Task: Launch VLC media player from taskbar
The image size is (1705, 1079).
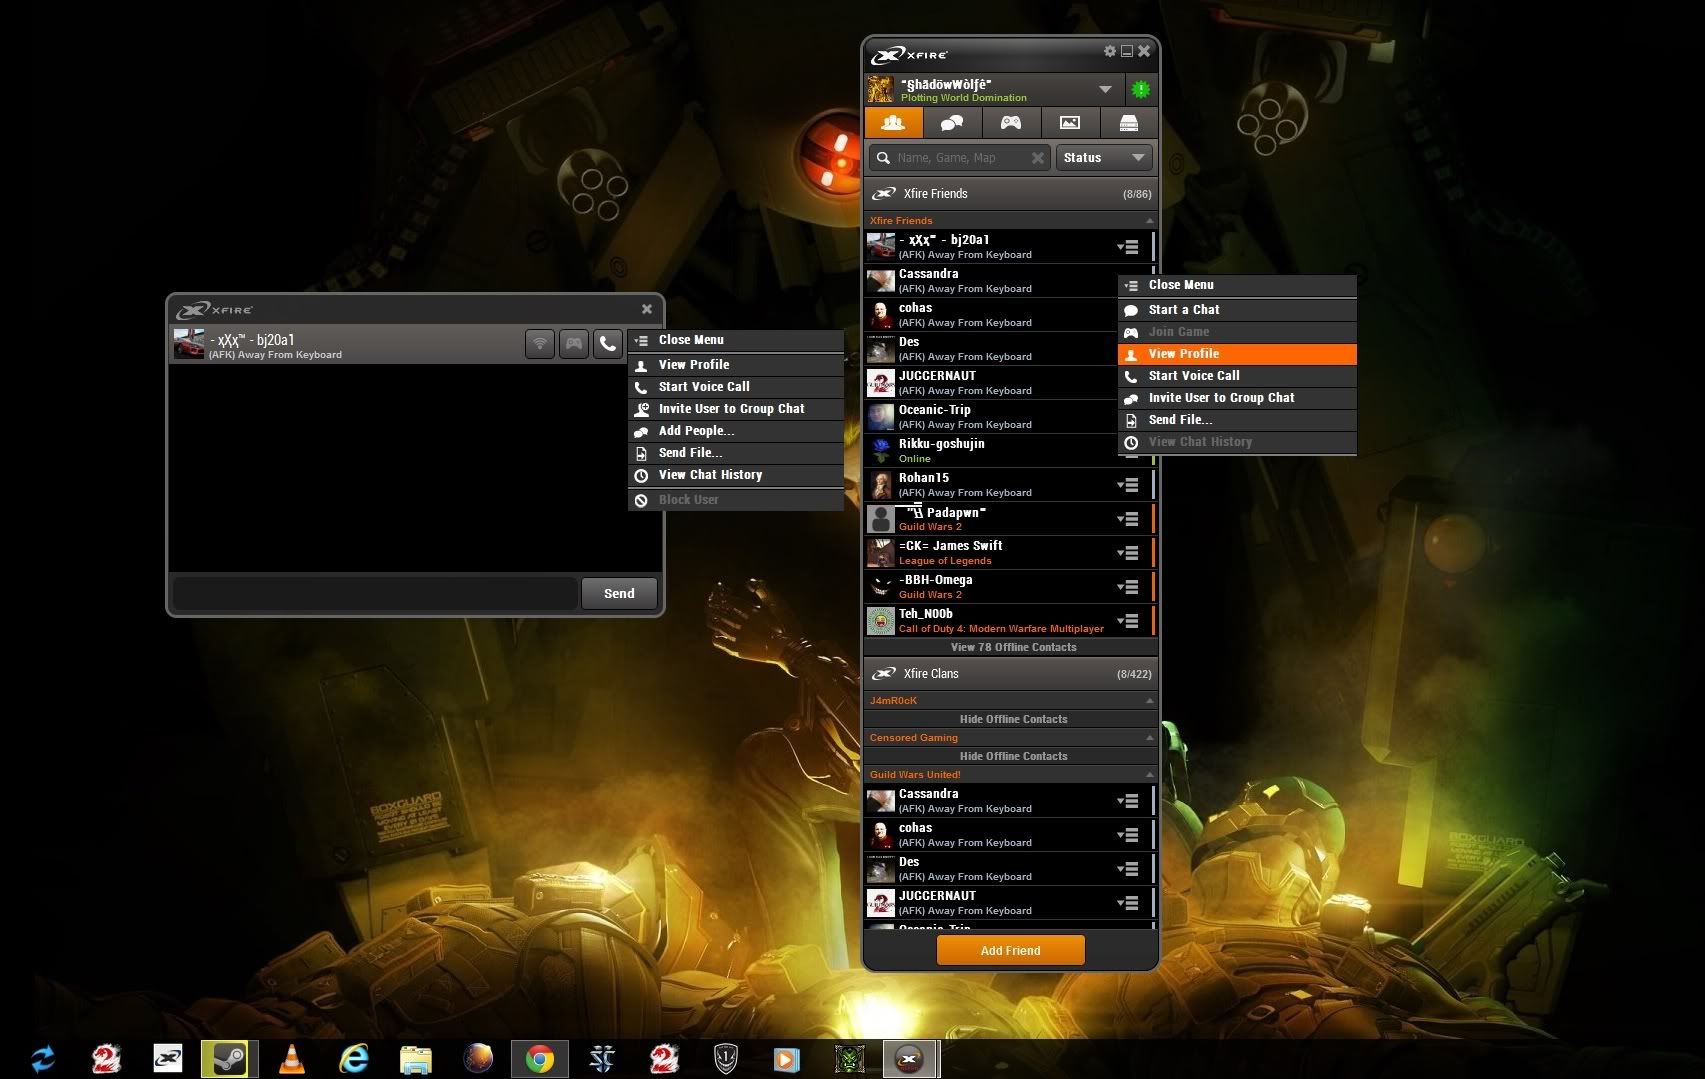Action: 291,1058
